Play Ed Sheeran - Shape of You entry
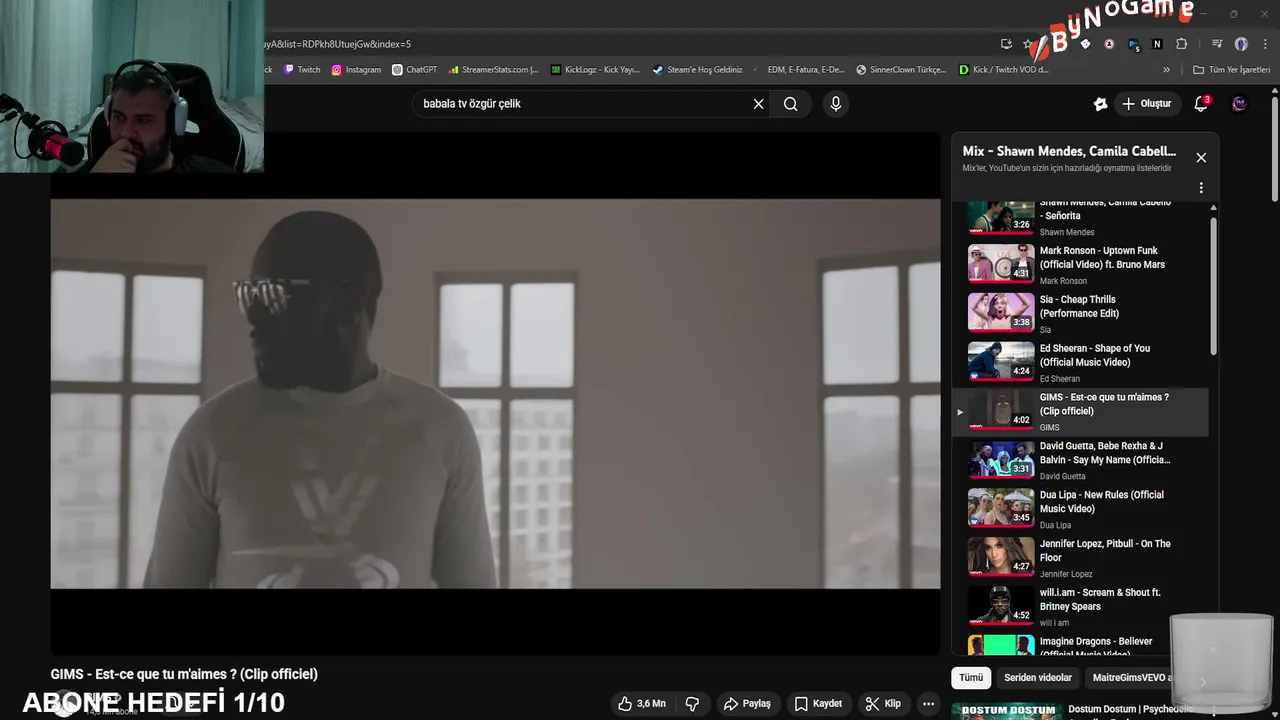 (1080, 363)
